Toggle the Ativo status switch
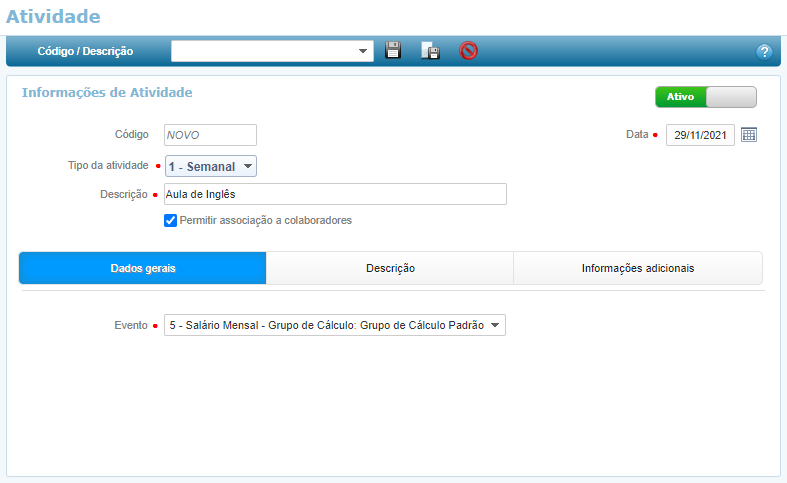787x483 pixels. point(706,97)
